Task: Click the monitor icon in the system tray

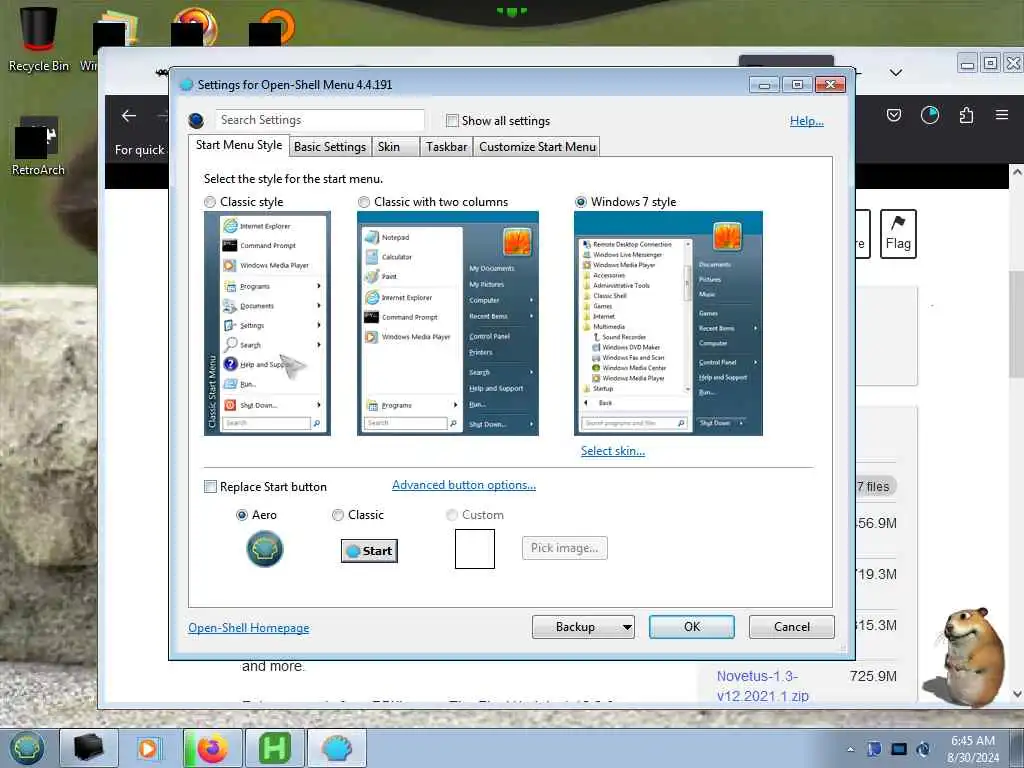Action: point(899,749)
